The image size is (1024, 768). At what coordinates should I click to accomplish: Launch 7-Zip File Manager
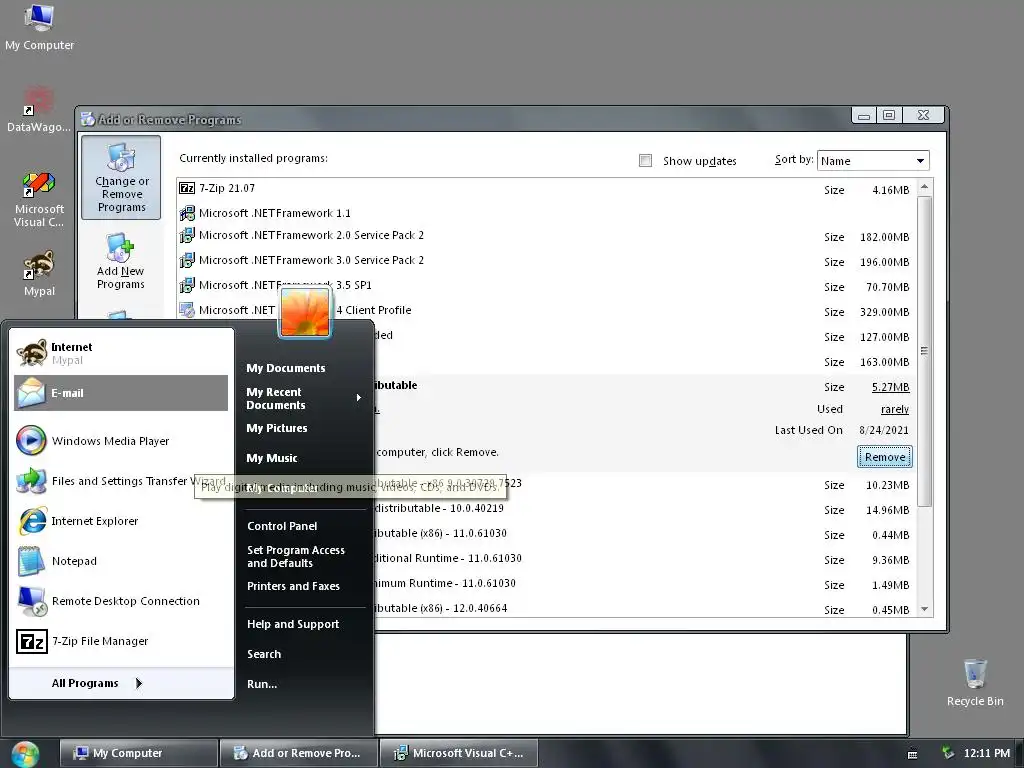tap(121, 641)
